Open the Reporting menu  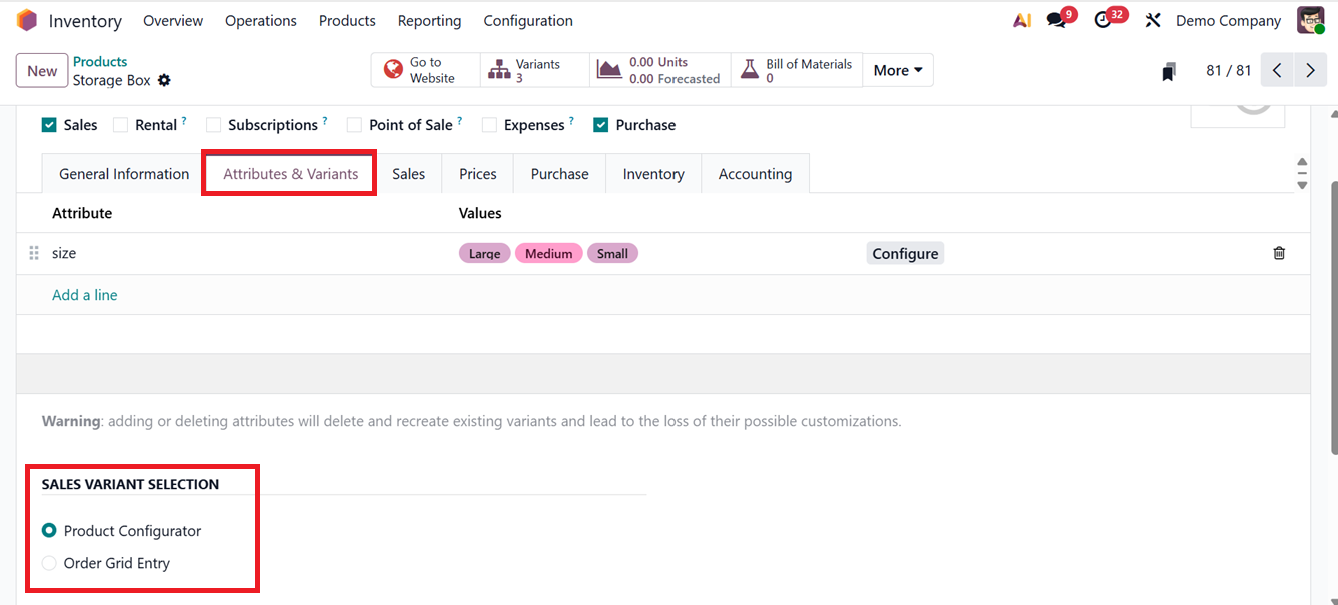(x=428, y=20)
